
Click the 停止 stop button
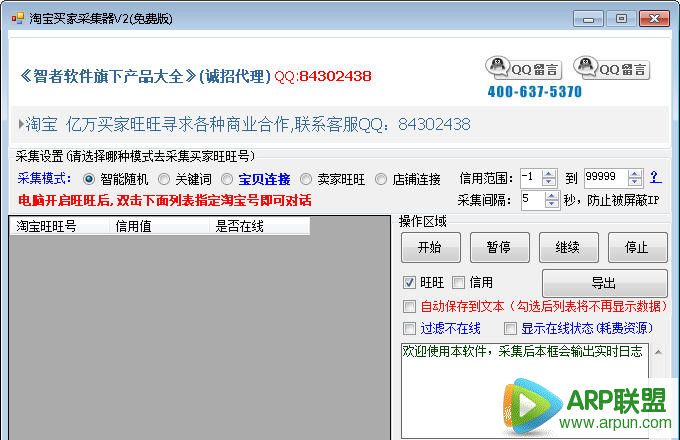pyautogui.click(x=638, y=248)
